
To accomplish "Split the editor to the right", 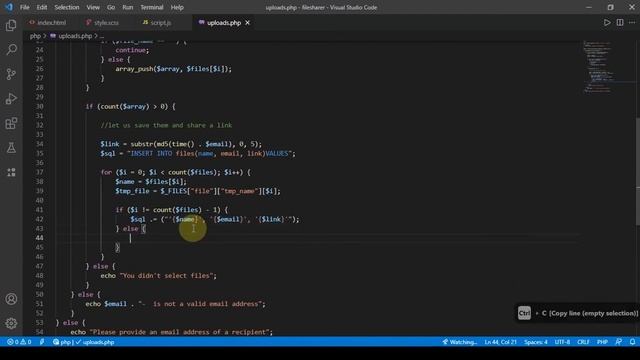I will (620, 22).
